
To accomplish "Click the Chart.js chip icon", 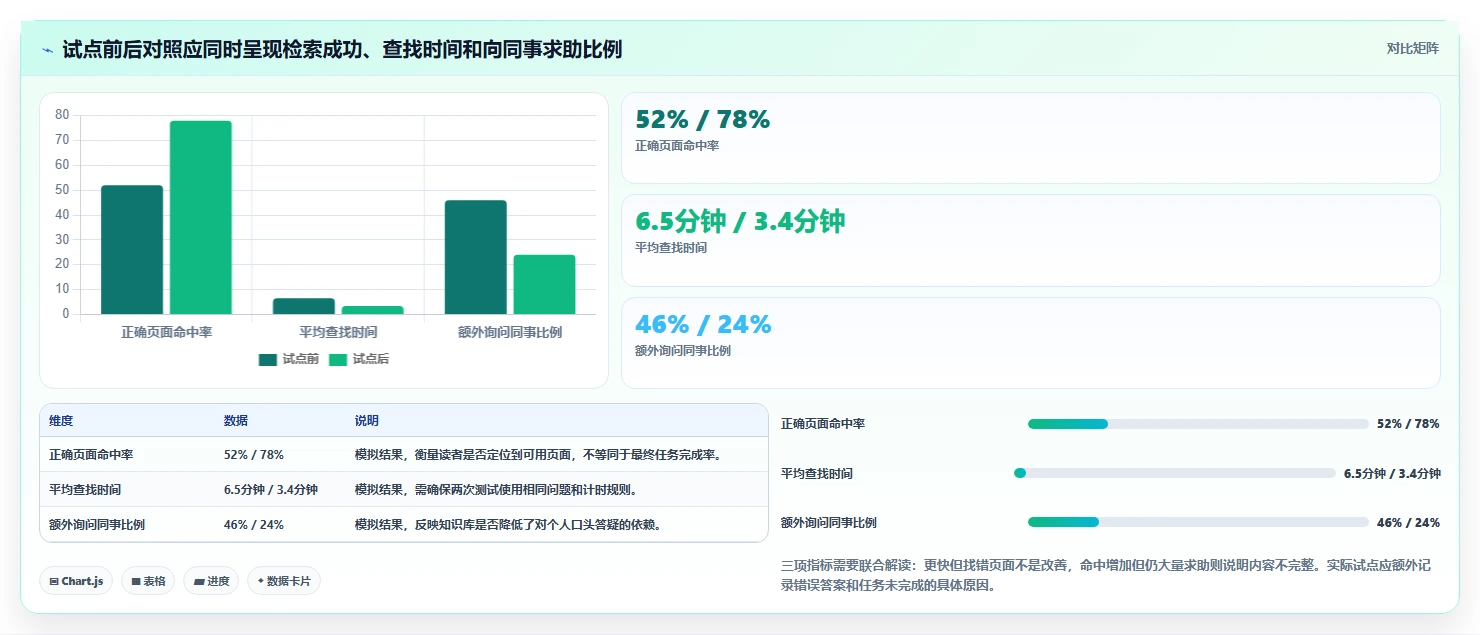I will coord(54,581).
